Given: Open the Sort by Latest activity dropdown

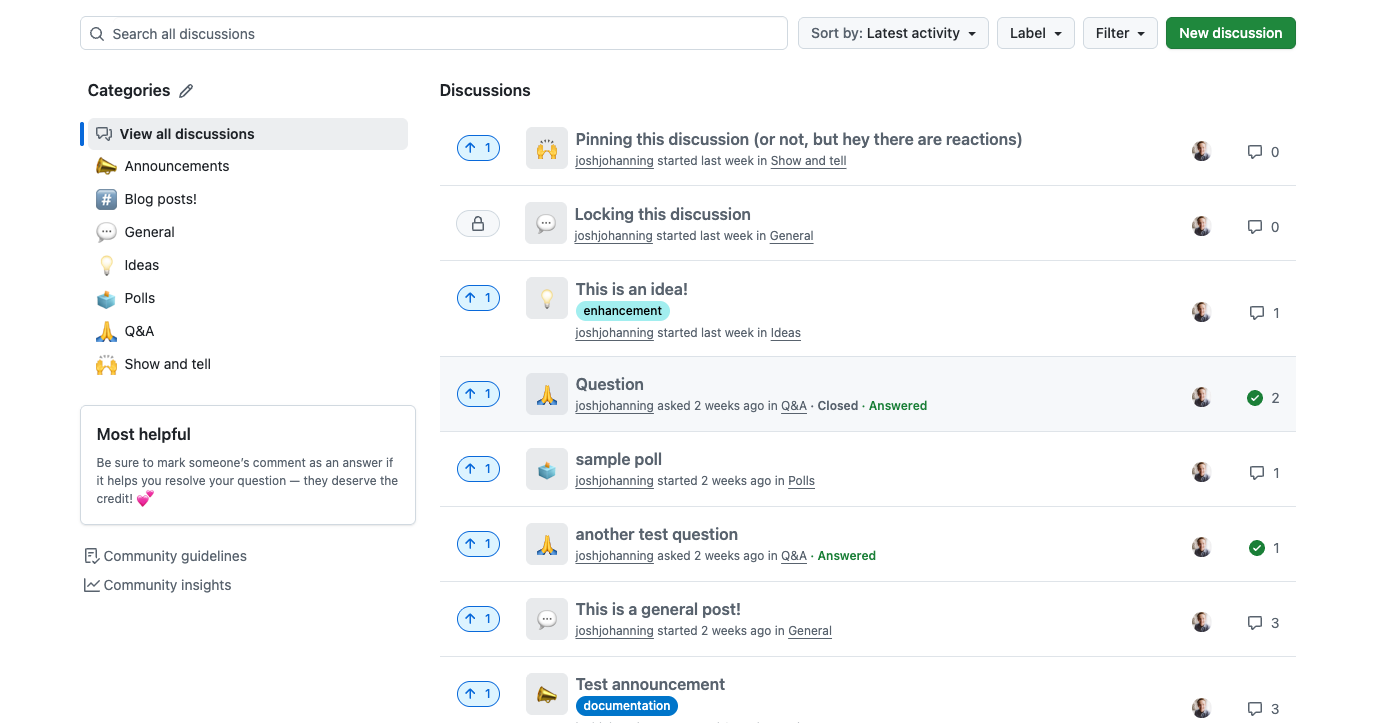Looking at the screenshot, I should (x=893, y=32).
